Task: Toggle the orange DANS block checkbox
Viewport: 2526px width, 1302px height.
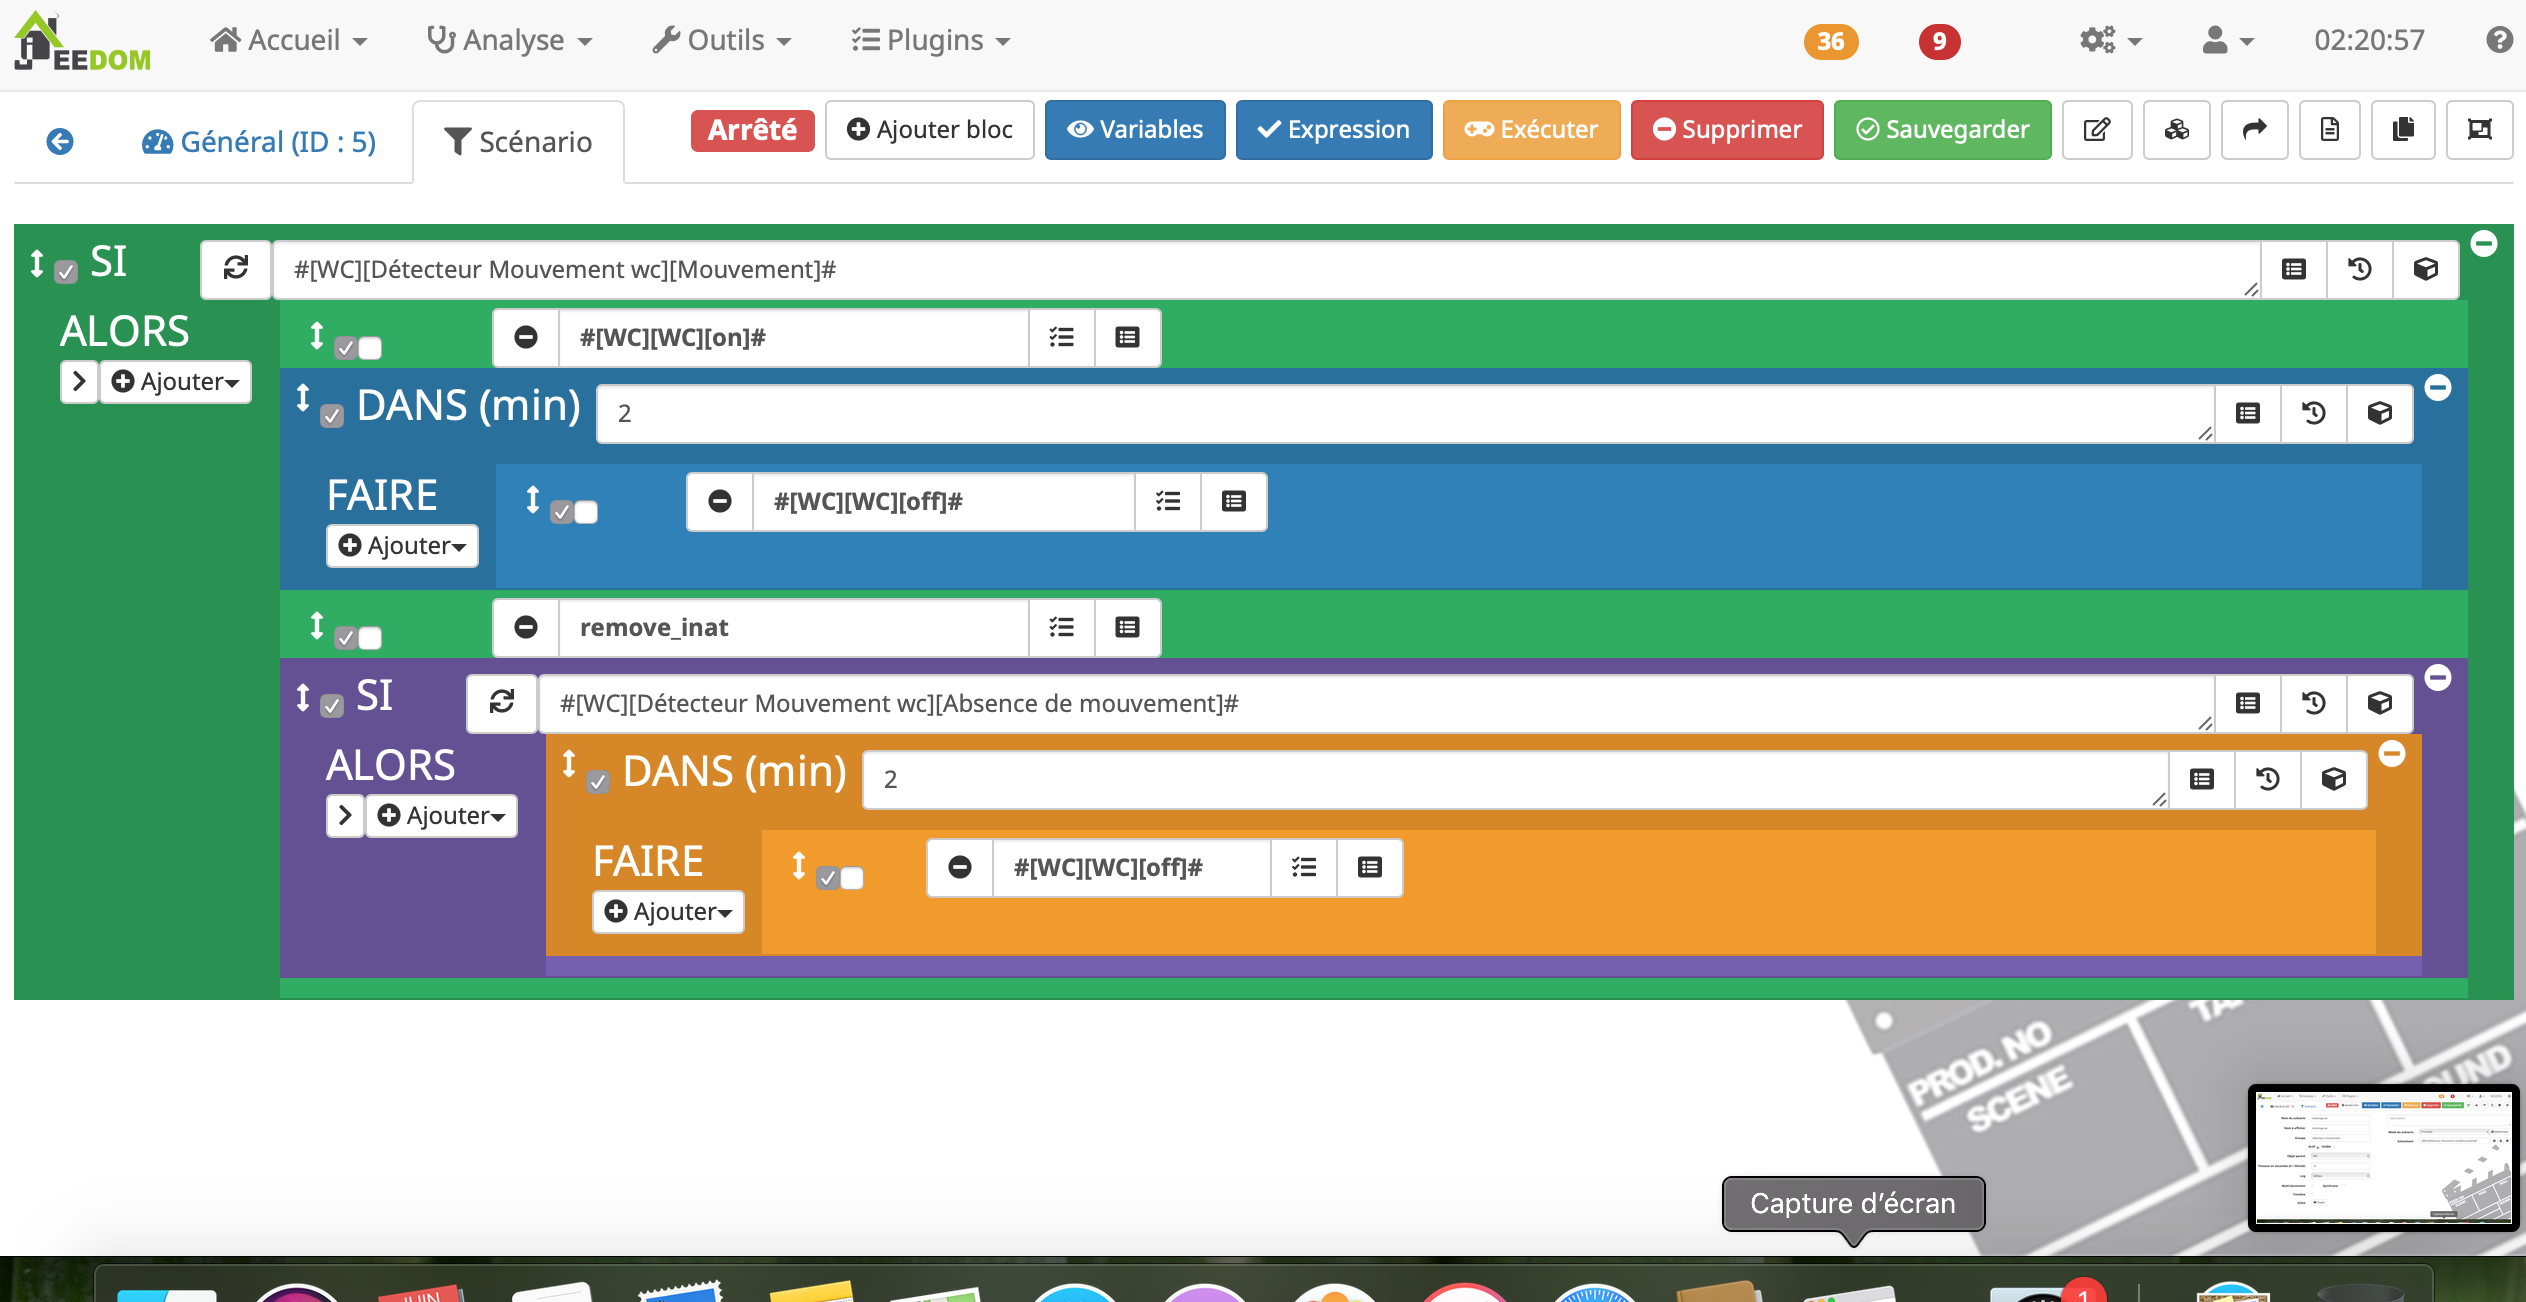Action: tap(598, 782)
